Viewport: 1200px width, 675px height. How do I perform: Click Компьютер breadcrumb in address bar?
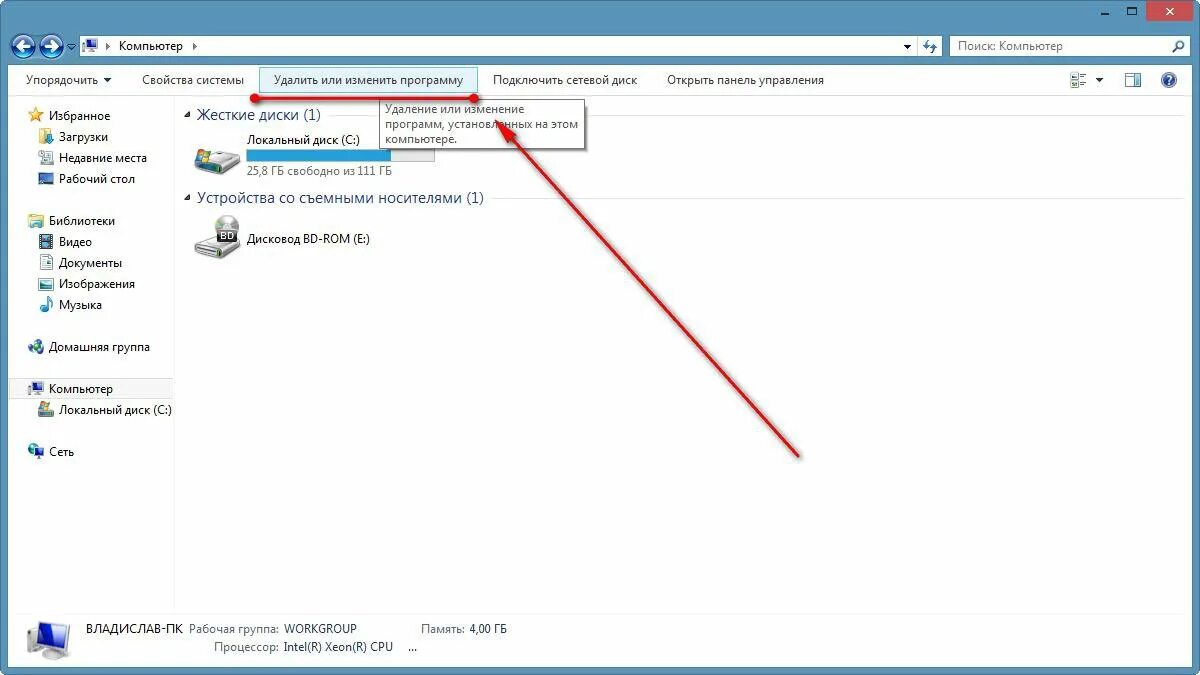(151, 46)
